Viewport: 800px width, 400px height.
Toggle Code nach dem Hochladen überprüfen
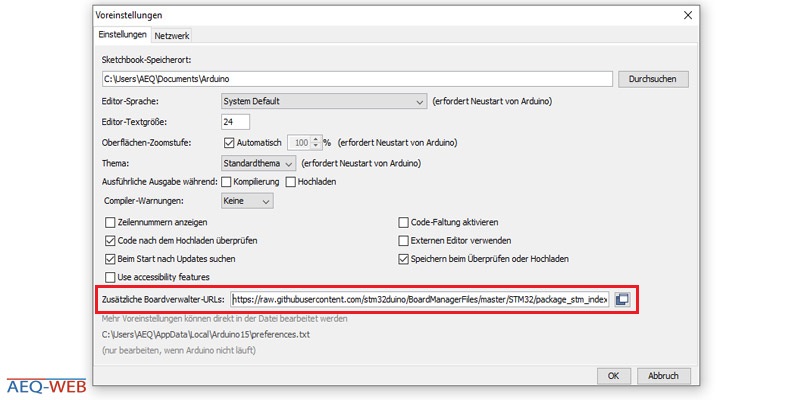[x=110, y=240]
